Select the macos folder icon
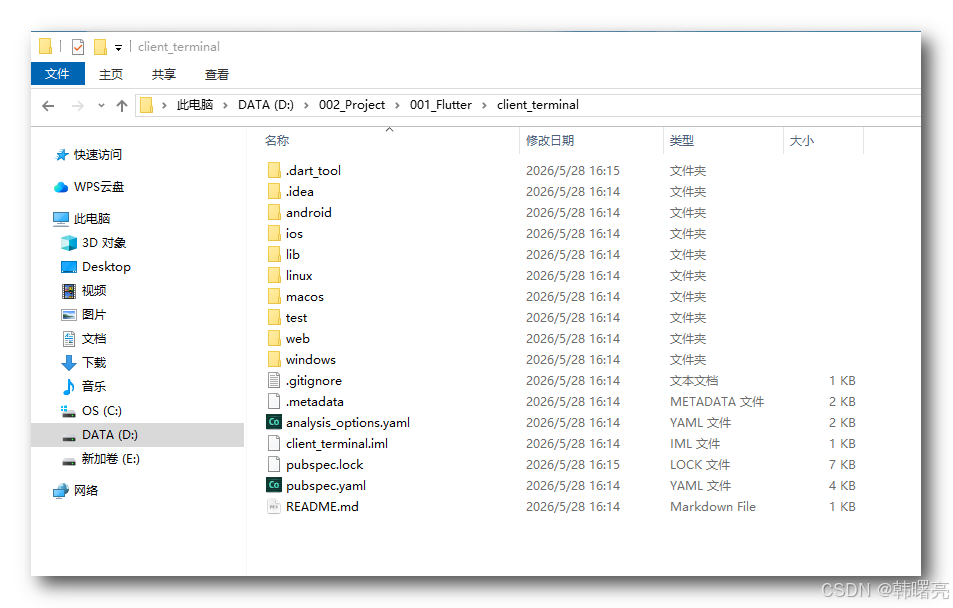The height and width of the screenshot is (608, 953). [x=274, y=297]
